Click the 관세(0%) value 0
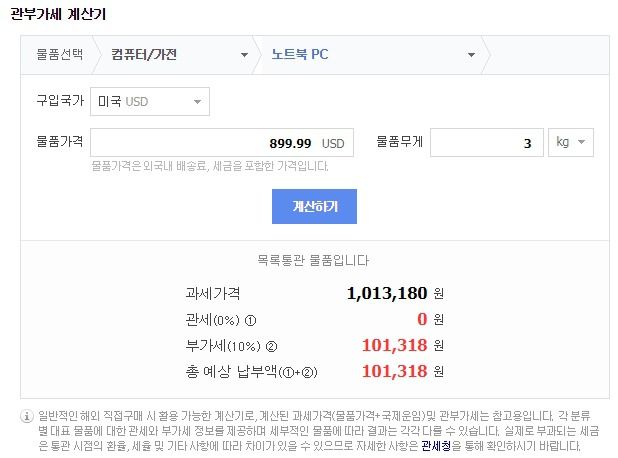The image size is (618, 458). (x=422, y=319)
